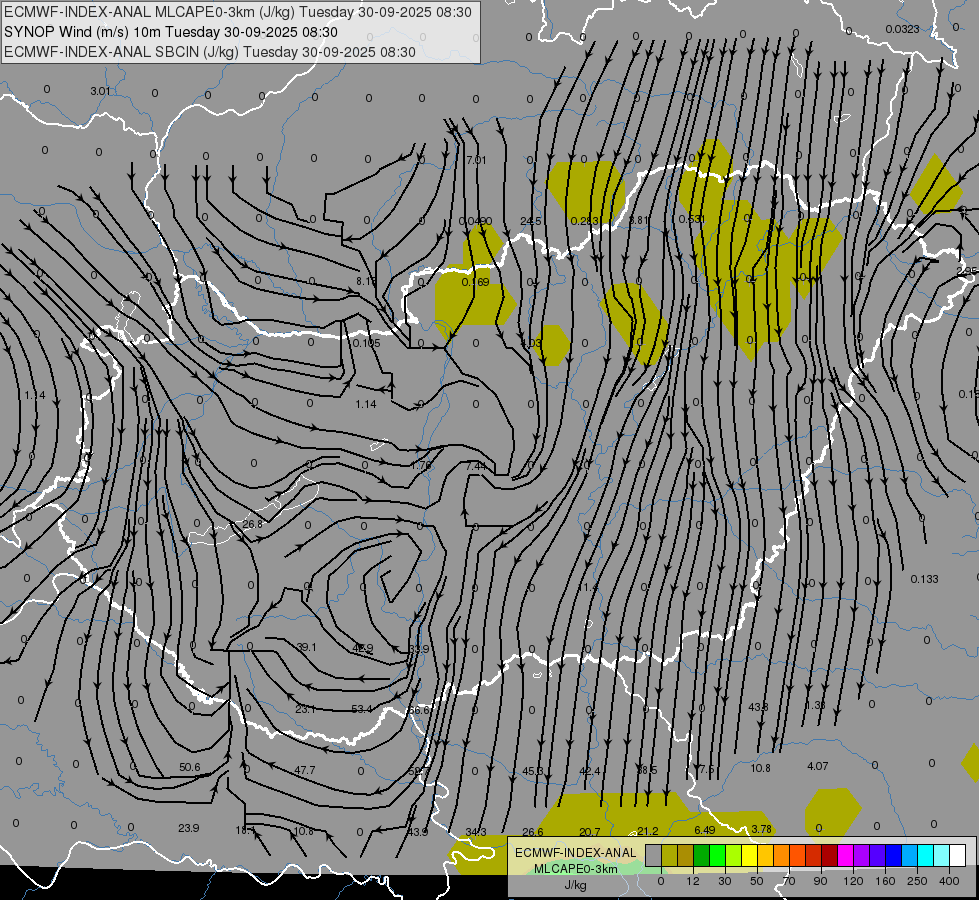Click the 4.07 value on the map
979x900 pixels.
click(818, 766)
